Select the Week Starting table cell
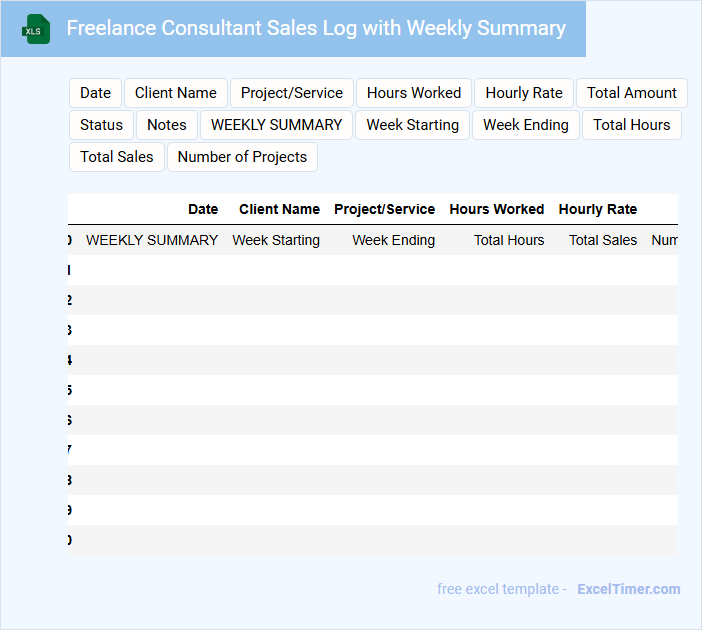702x630 pixels. click(276, 240)
